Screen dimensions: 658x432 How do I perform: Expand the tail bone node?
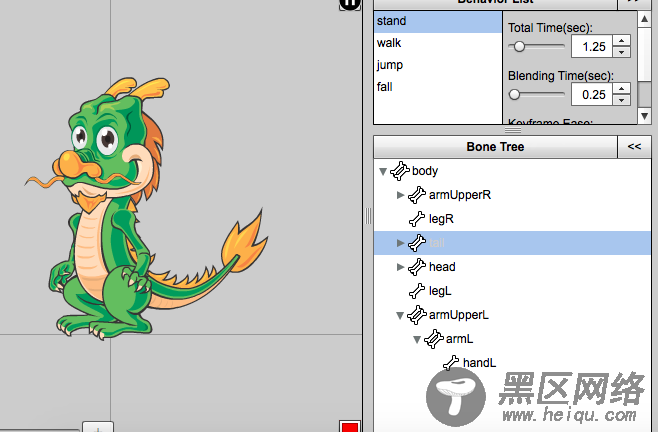click(x=400, y=243)
